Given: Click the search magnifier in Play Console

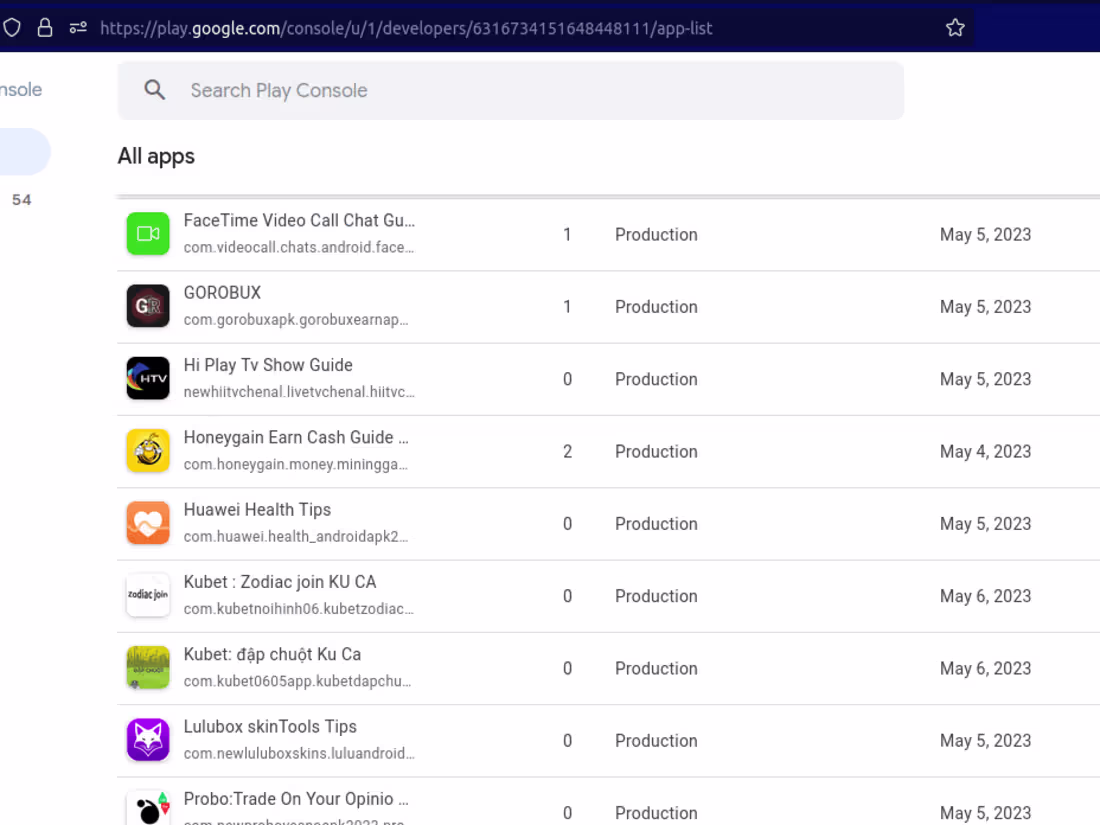Looking at the screenshot, I should (x=155, y=90).
